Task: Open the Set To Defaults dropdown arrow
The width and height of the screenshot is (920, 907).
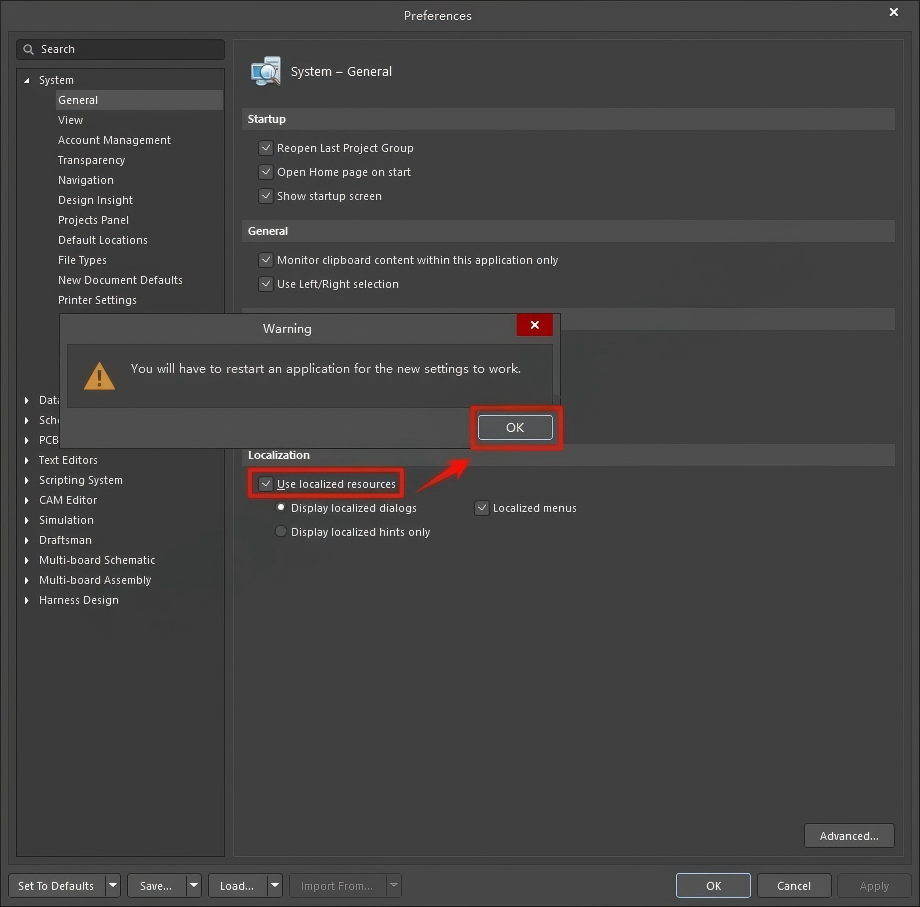Action: click(113, 885)
